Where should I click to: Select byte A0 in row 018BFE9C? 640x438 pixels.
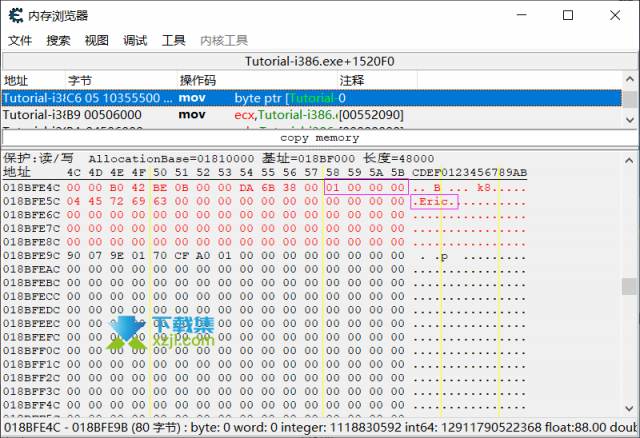[x=203, y=256]
